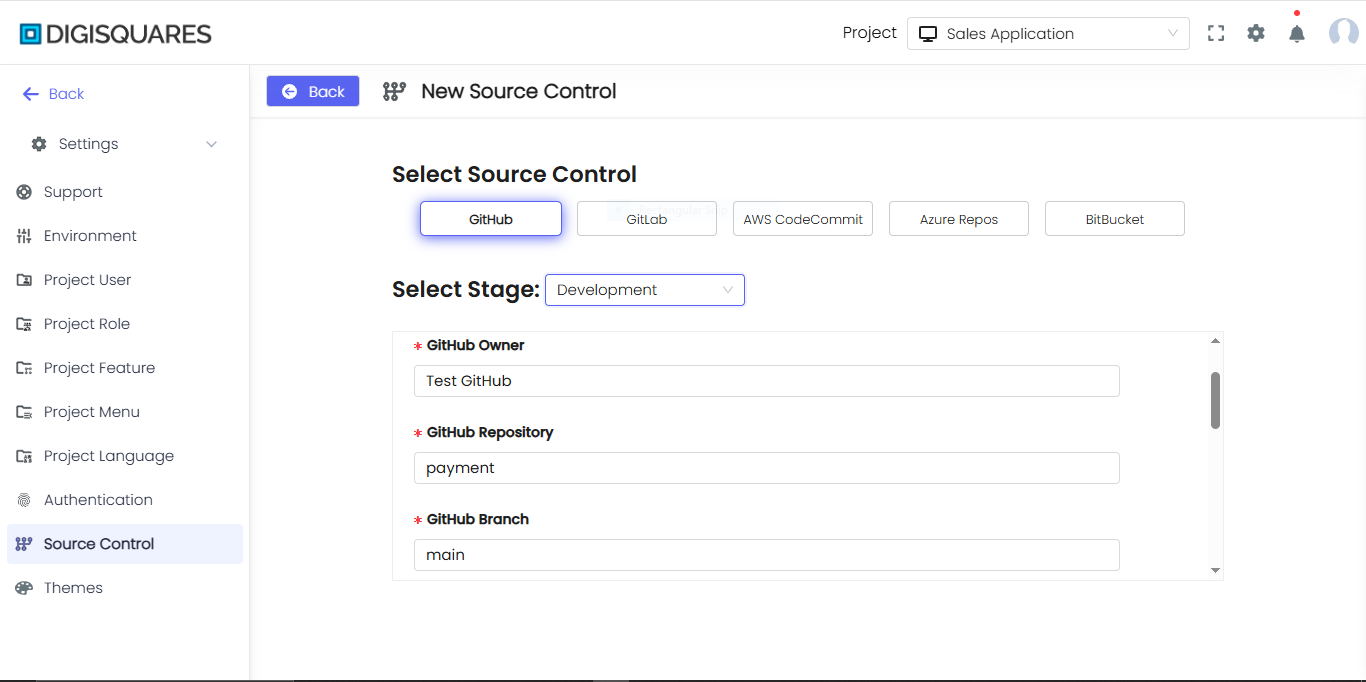Click the GitHub Repository input field
1366x682 pixels.
[x=767, y=468]
